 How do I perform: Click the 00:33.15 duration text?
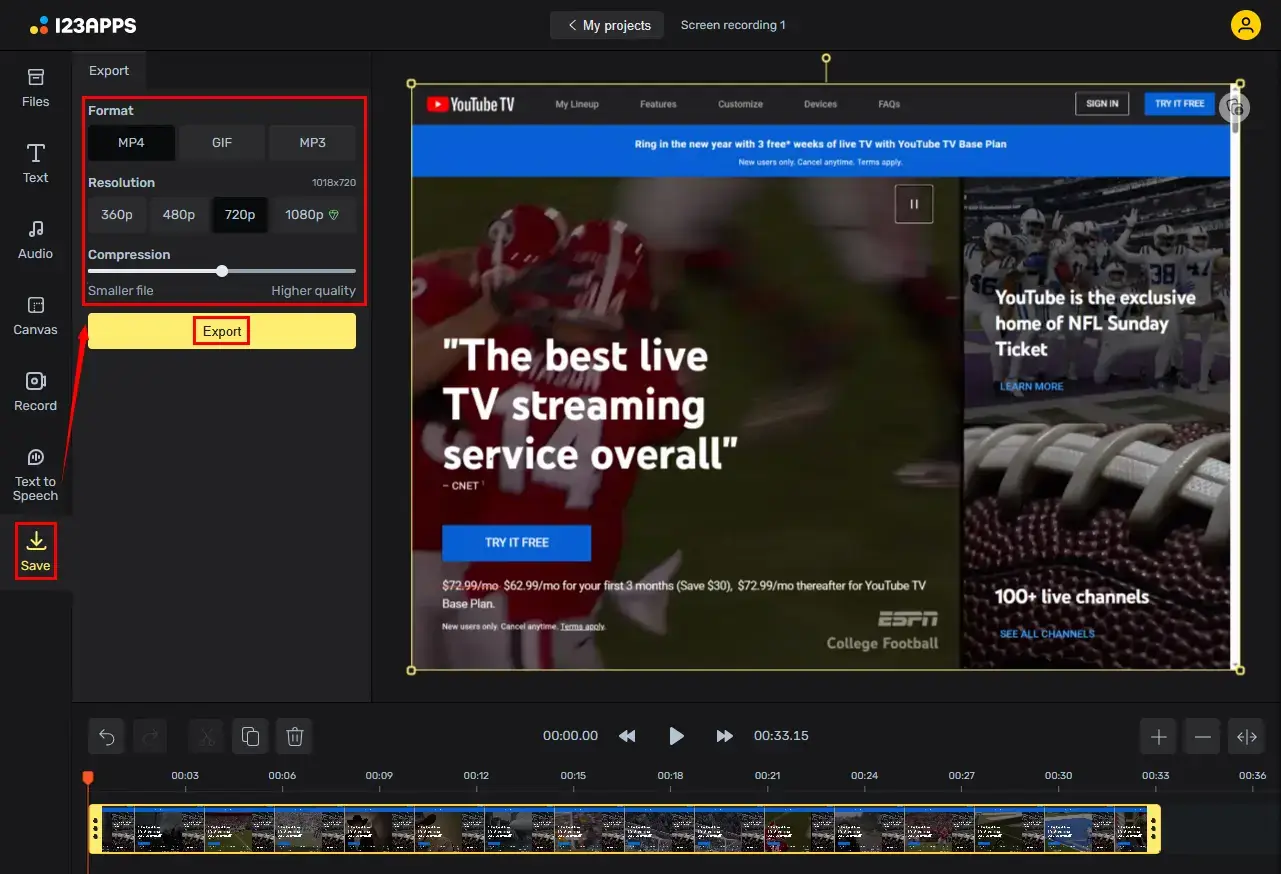(781, 736)
